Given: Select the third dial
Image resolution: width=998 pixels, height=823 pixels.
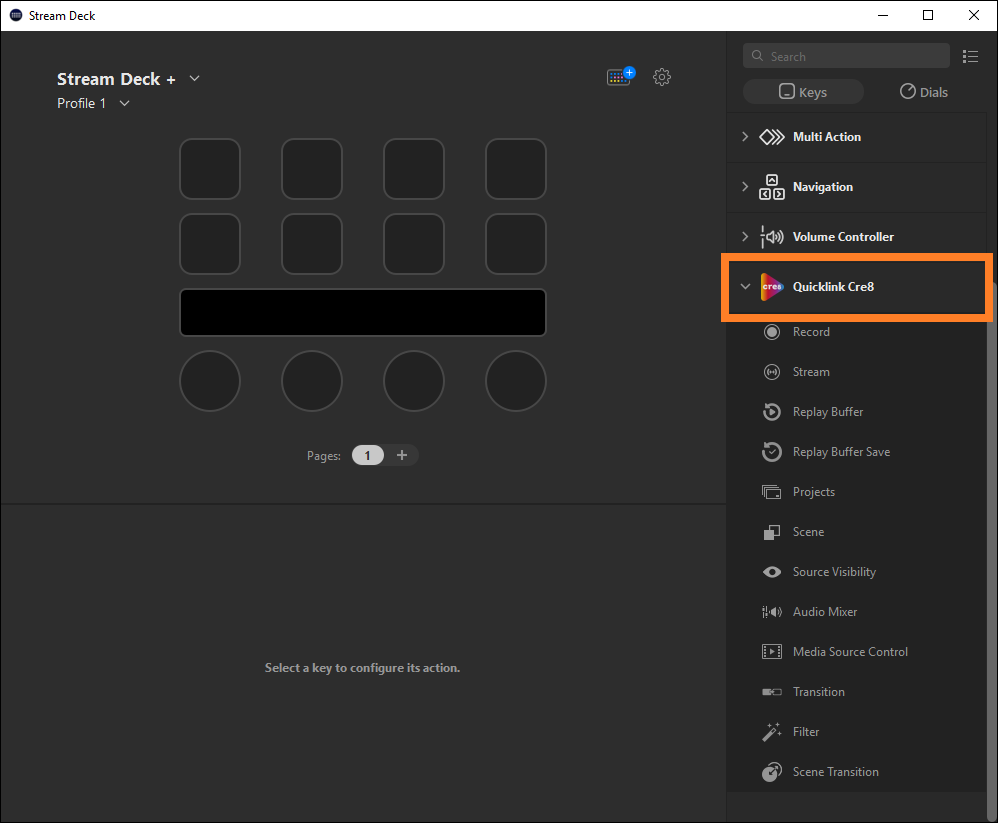Looking at the screenshot, I should coord(414,381).
